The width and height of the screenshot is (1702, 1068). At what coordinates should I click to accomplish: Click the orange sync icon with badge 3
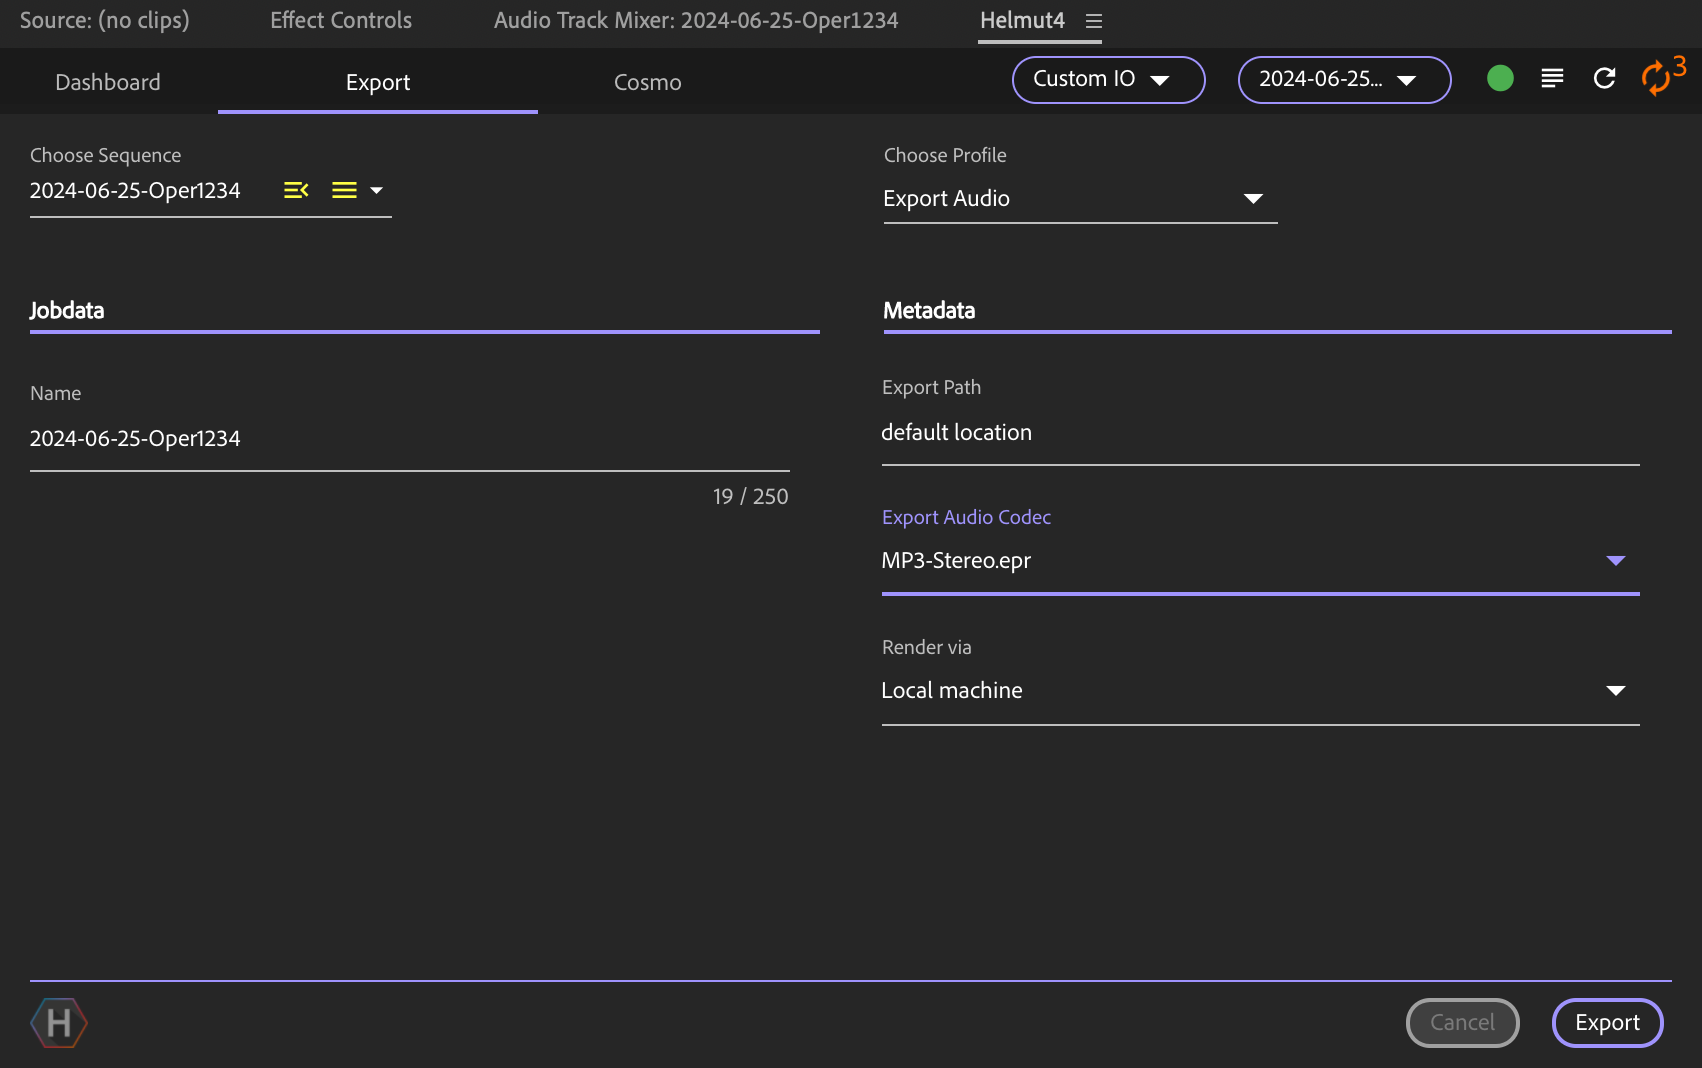tap(1658, 78)
